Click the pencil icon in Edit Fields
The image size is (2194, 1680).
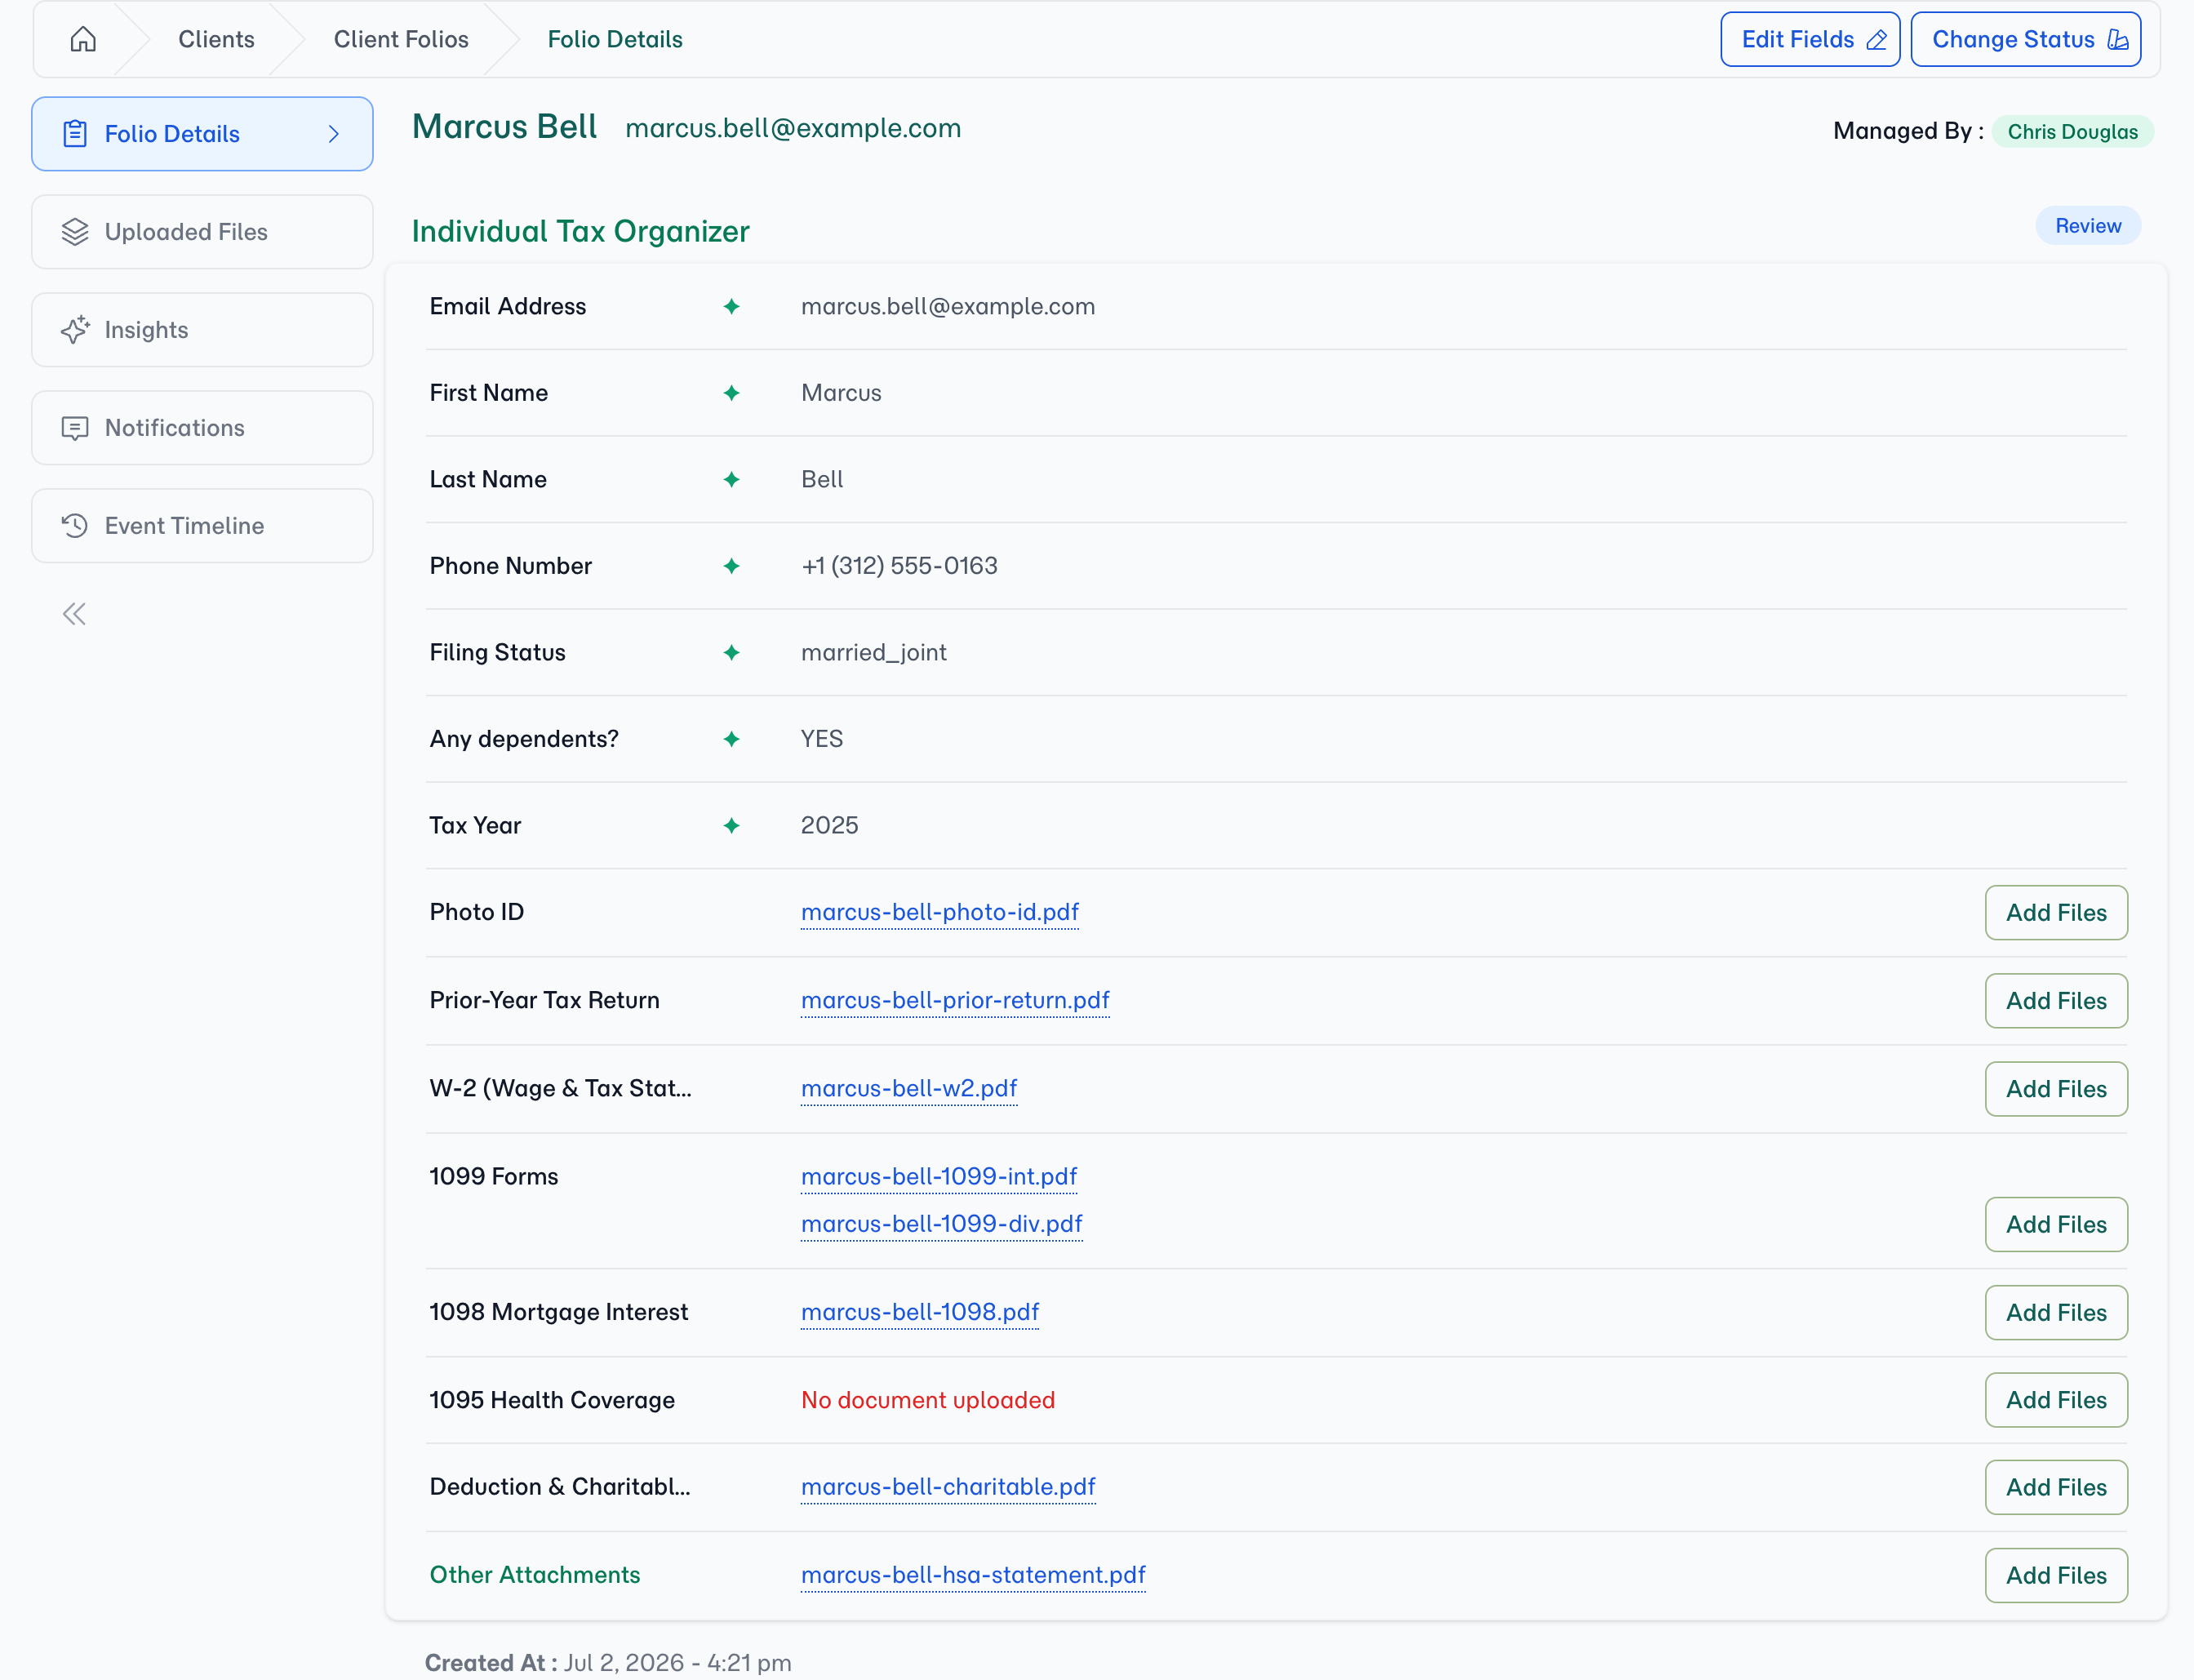click(x=1876, y=39)
